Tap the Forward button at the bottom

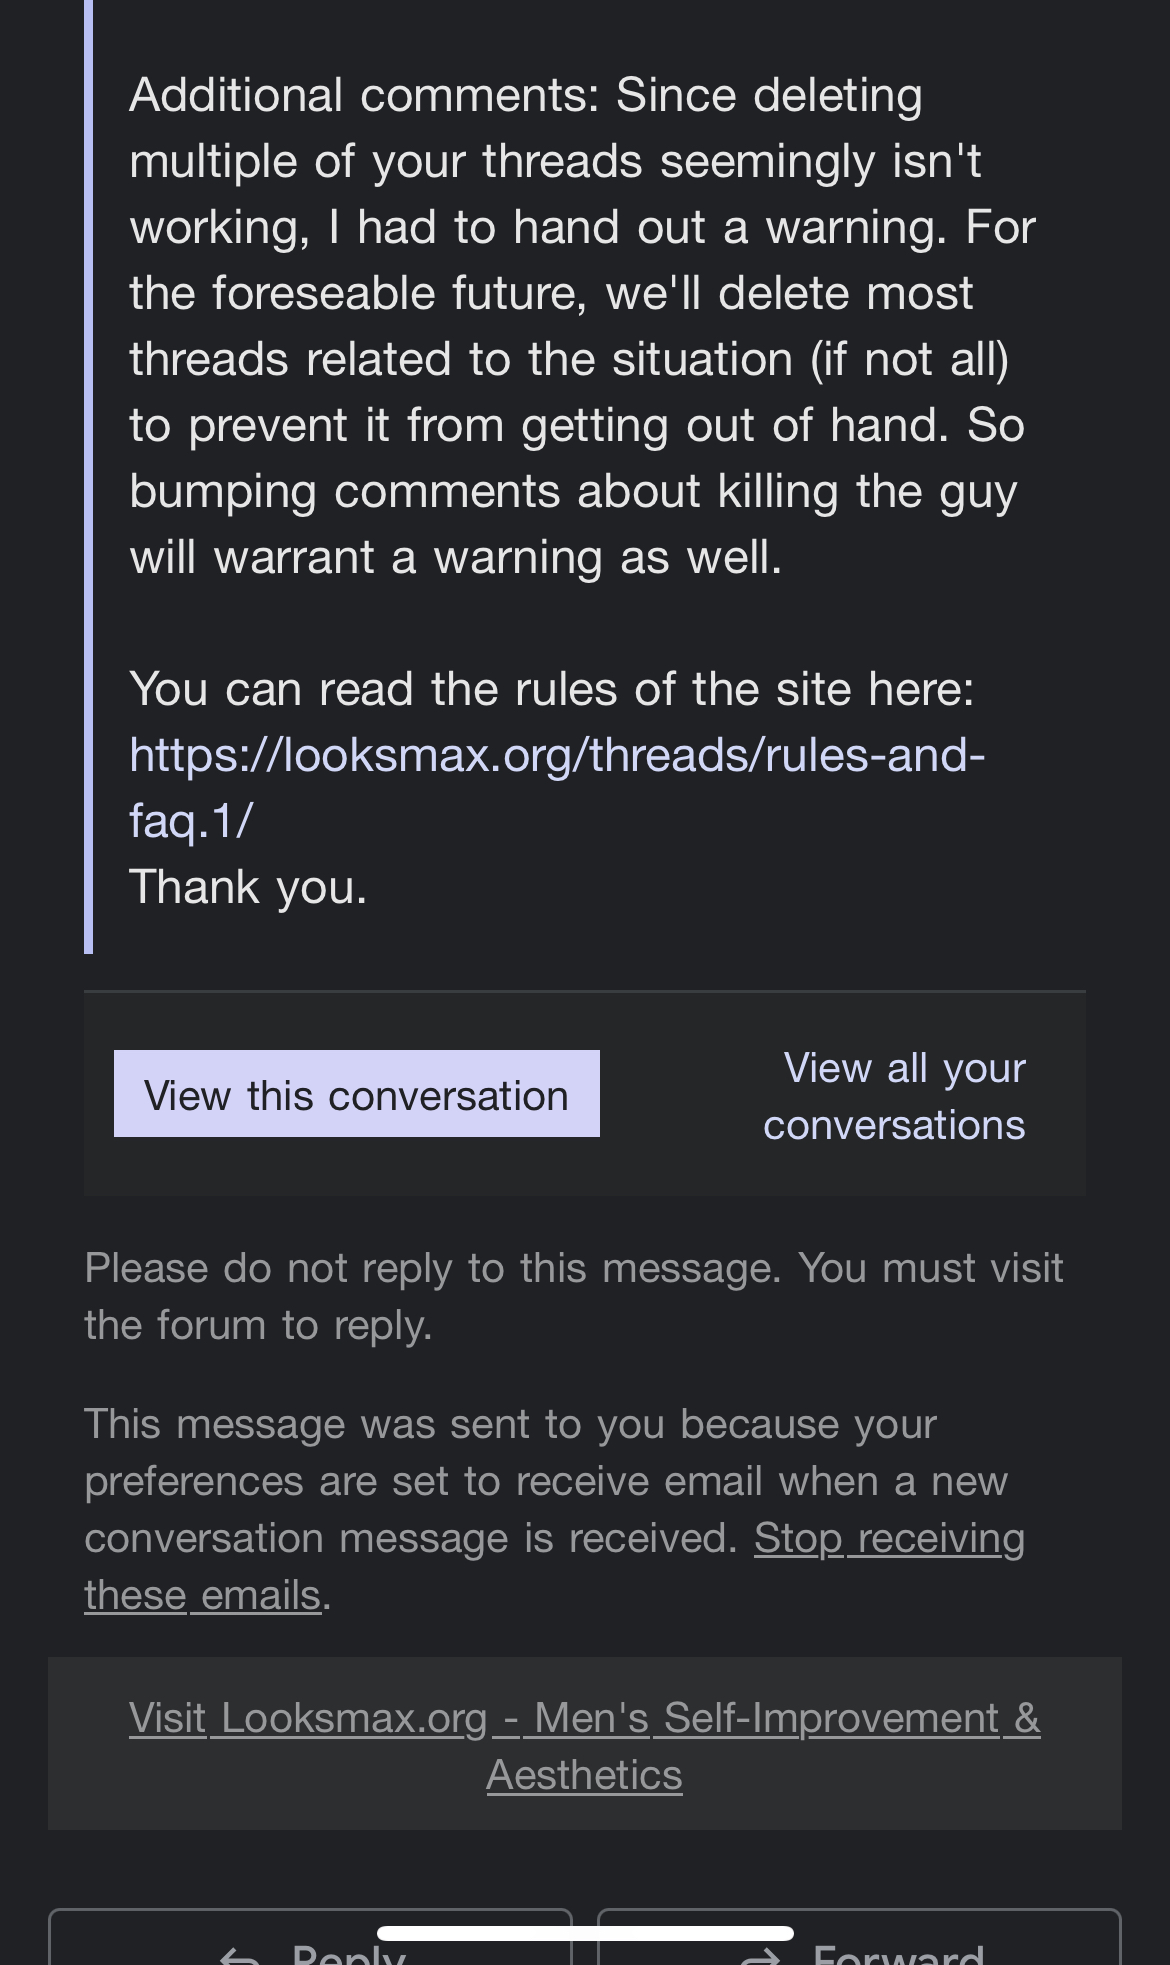pyautogui.click(x=859, y=1938)
